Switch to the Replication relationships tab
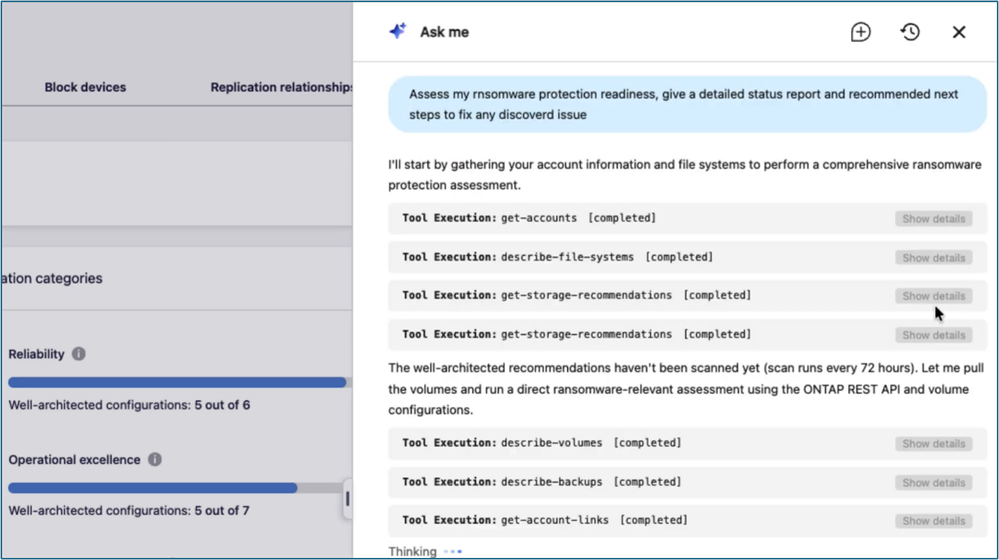999x560 pixels. pyautogui.click(x=281, y=87)
